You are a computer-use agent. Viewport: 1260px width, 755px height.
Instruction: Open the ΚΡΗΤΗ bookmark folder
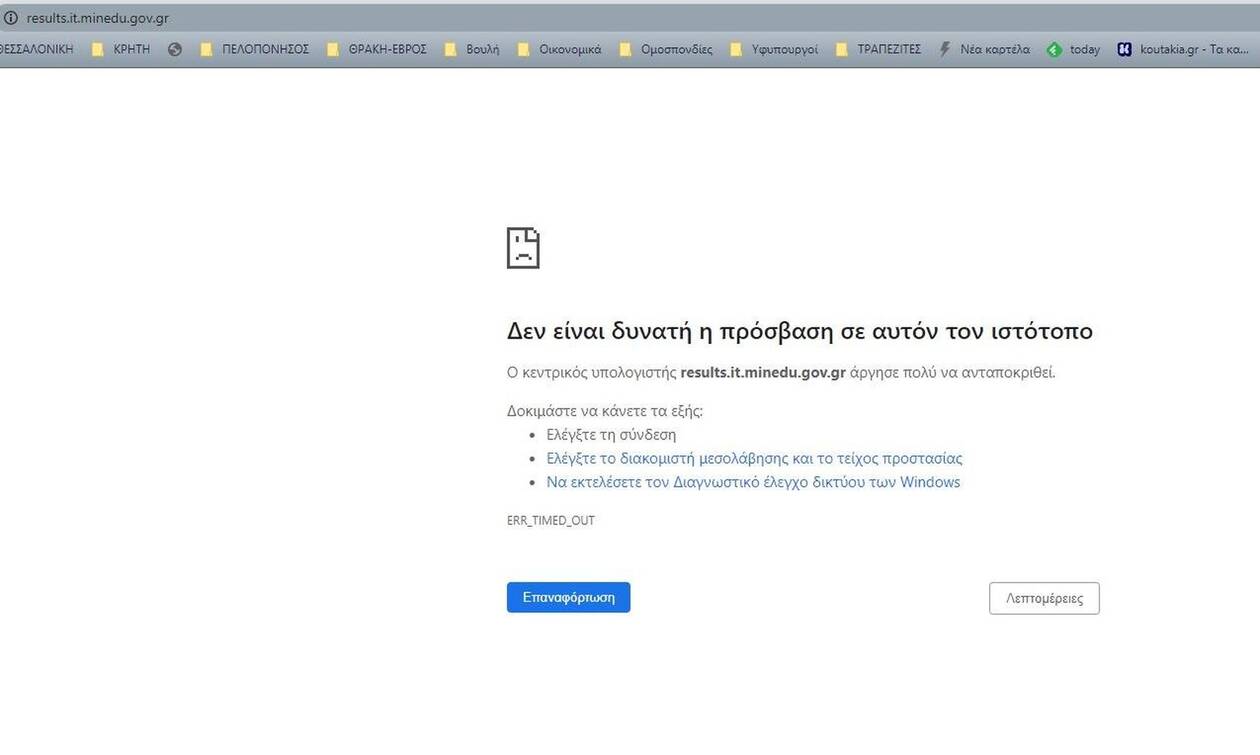pyautogui.click(x=121, y=49)
